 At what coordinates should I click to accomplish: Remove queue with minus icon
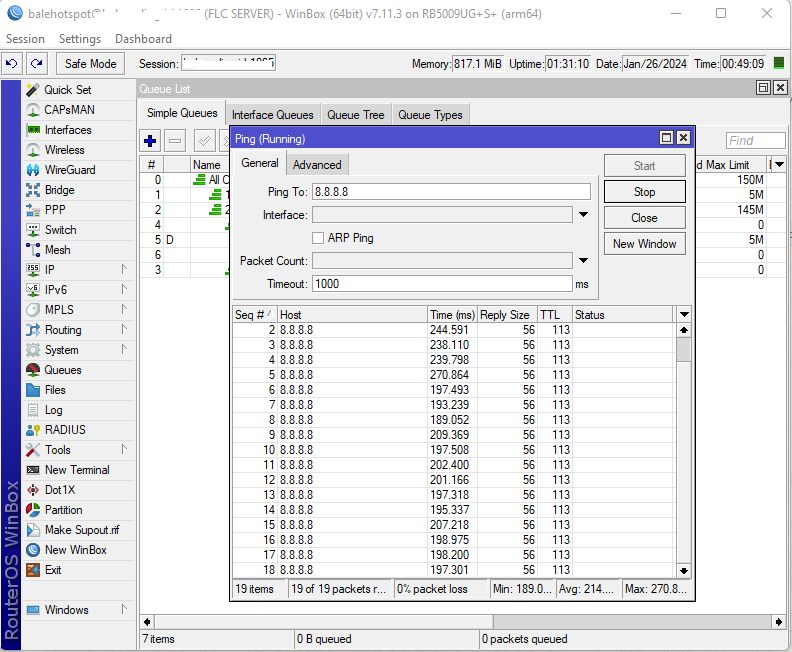coord(175,141)
